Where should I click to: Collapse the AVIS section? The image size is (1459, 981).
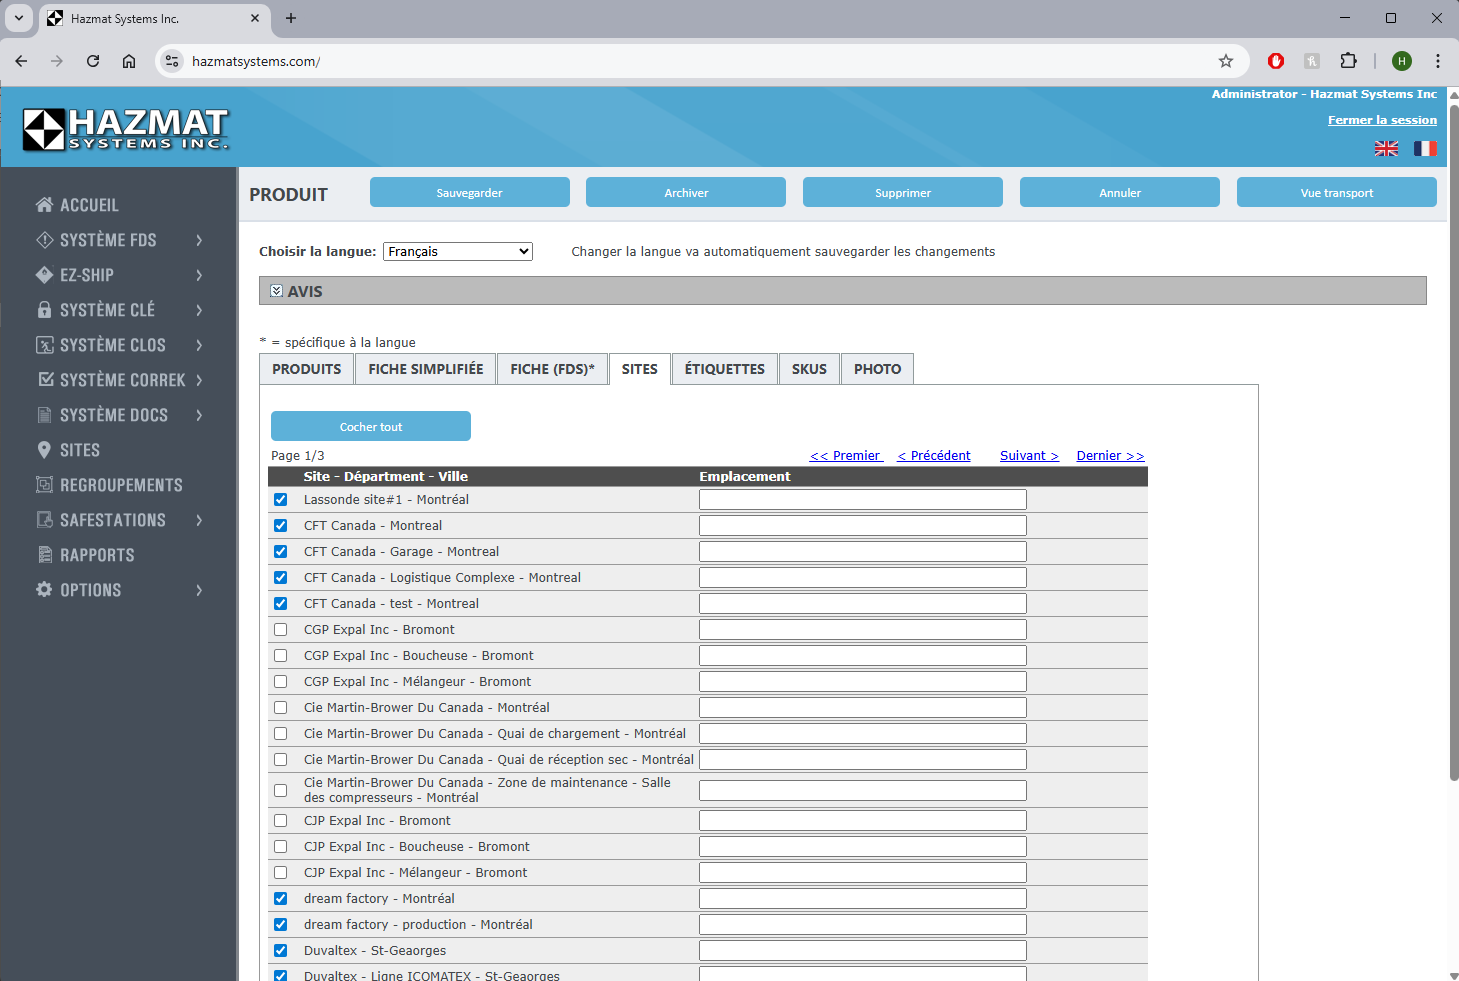point(277,291)
